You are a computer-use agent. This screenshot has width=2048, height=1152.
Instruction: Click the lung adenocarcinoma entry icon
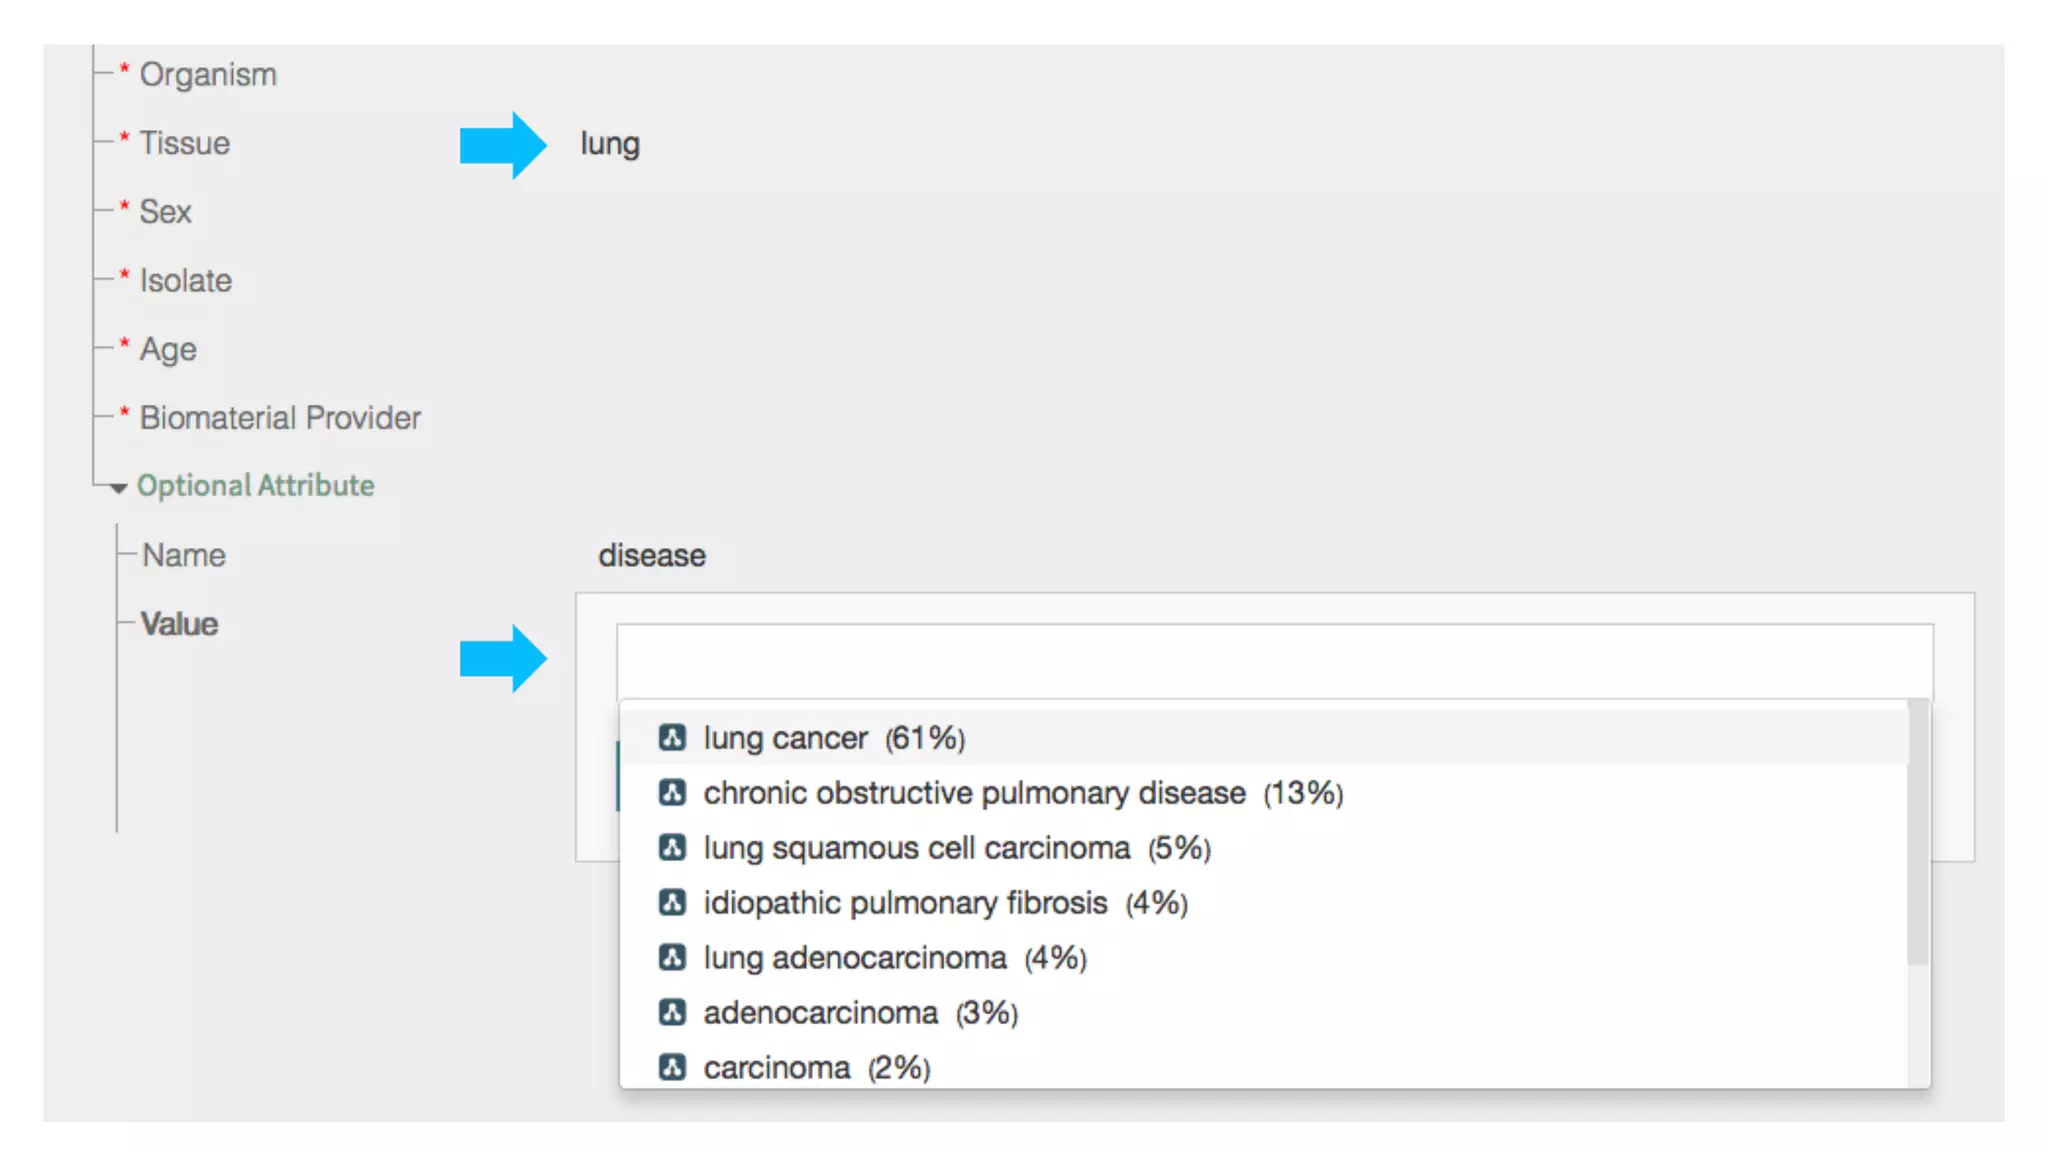tap(672, 958)
